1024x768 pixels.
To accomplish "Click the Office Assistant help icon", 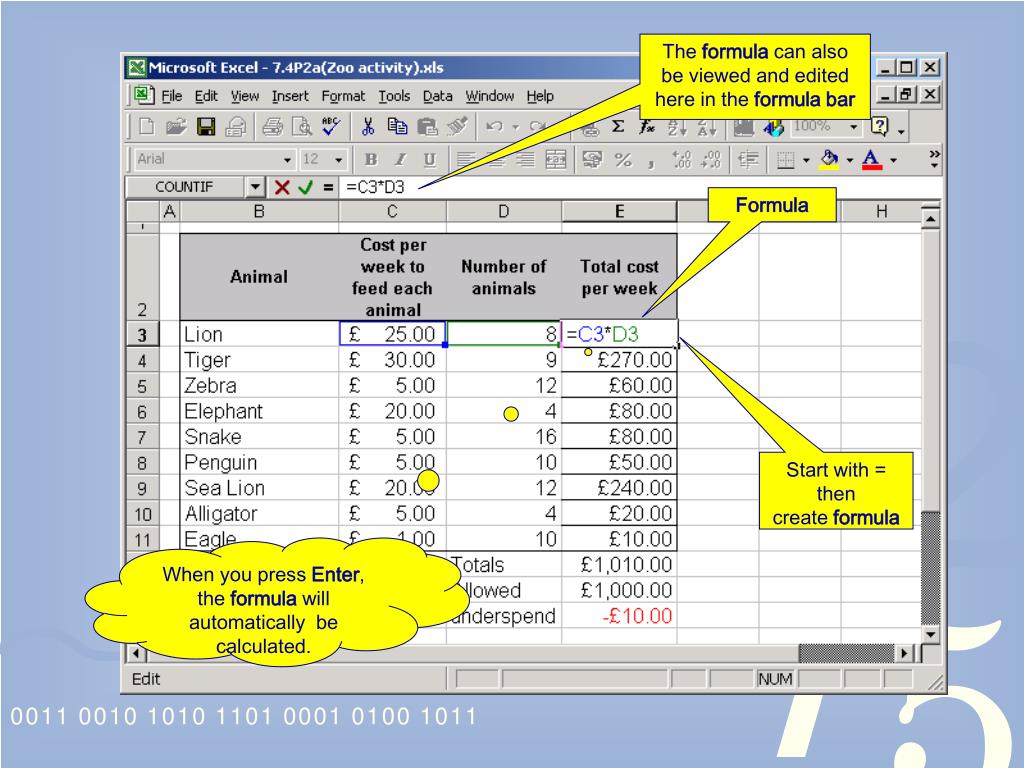I will pos(880,126).
